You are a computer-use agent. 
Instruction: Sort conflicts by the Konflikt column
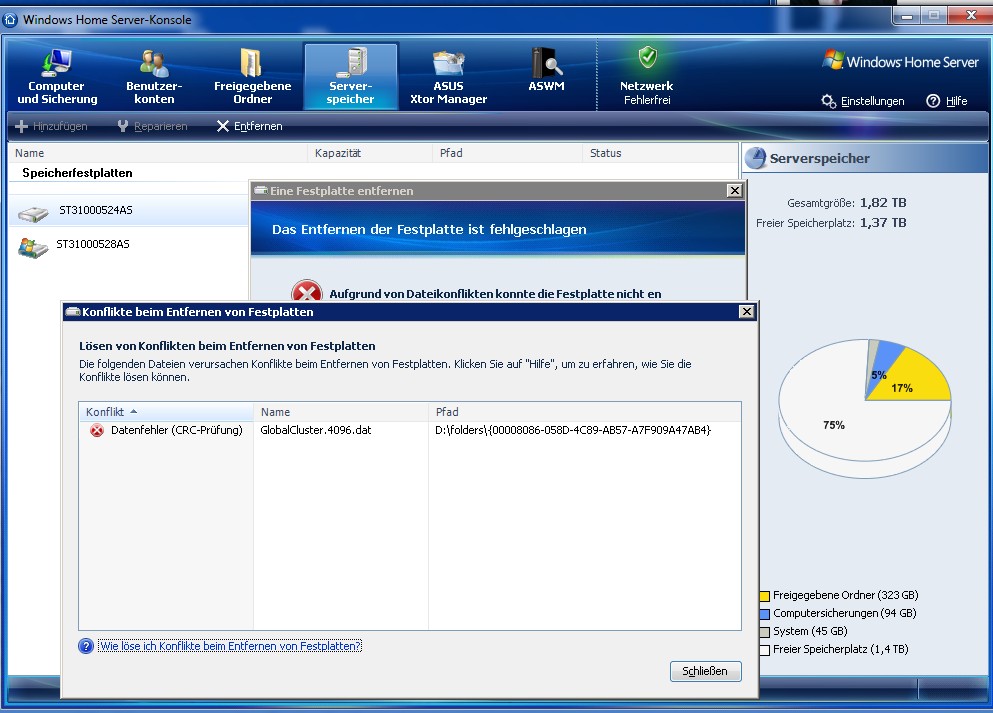coord(166,412)
